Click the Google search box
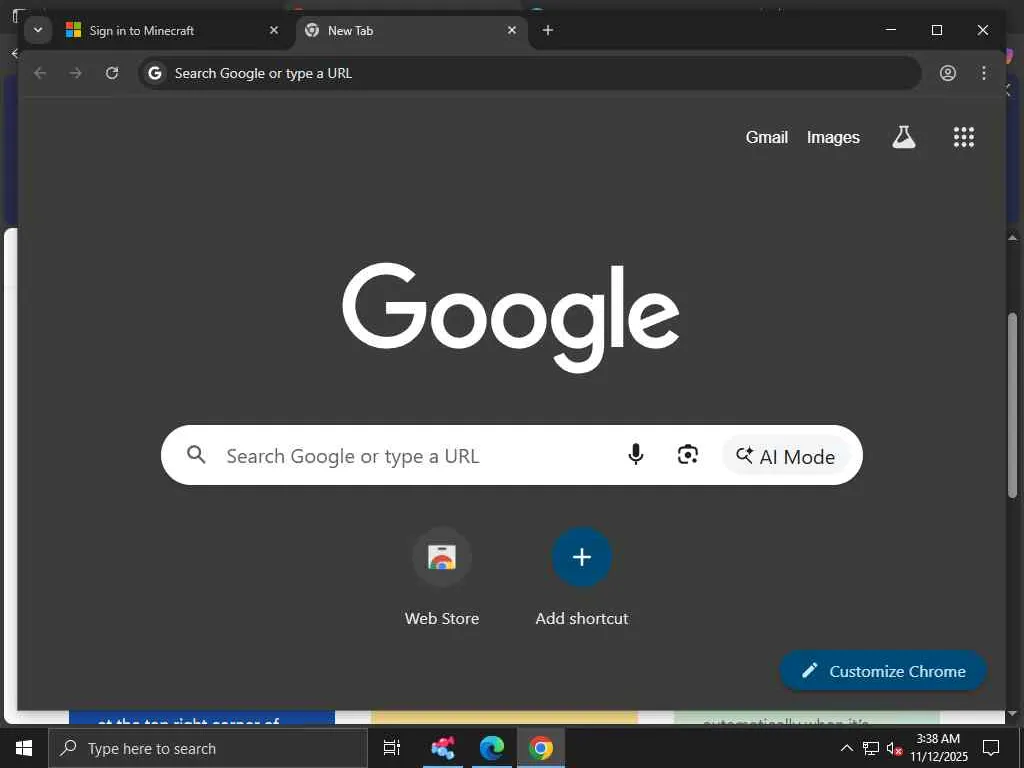 click(x=511, y=455)
